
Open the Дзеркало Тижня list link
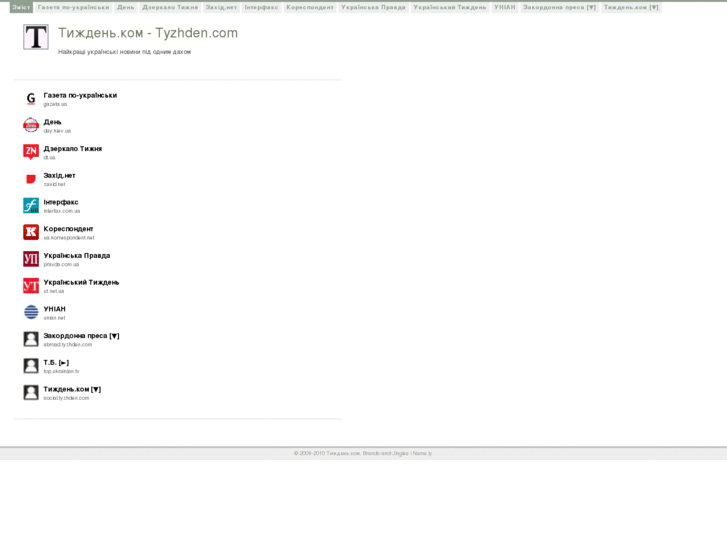click(x=73, y=149)
